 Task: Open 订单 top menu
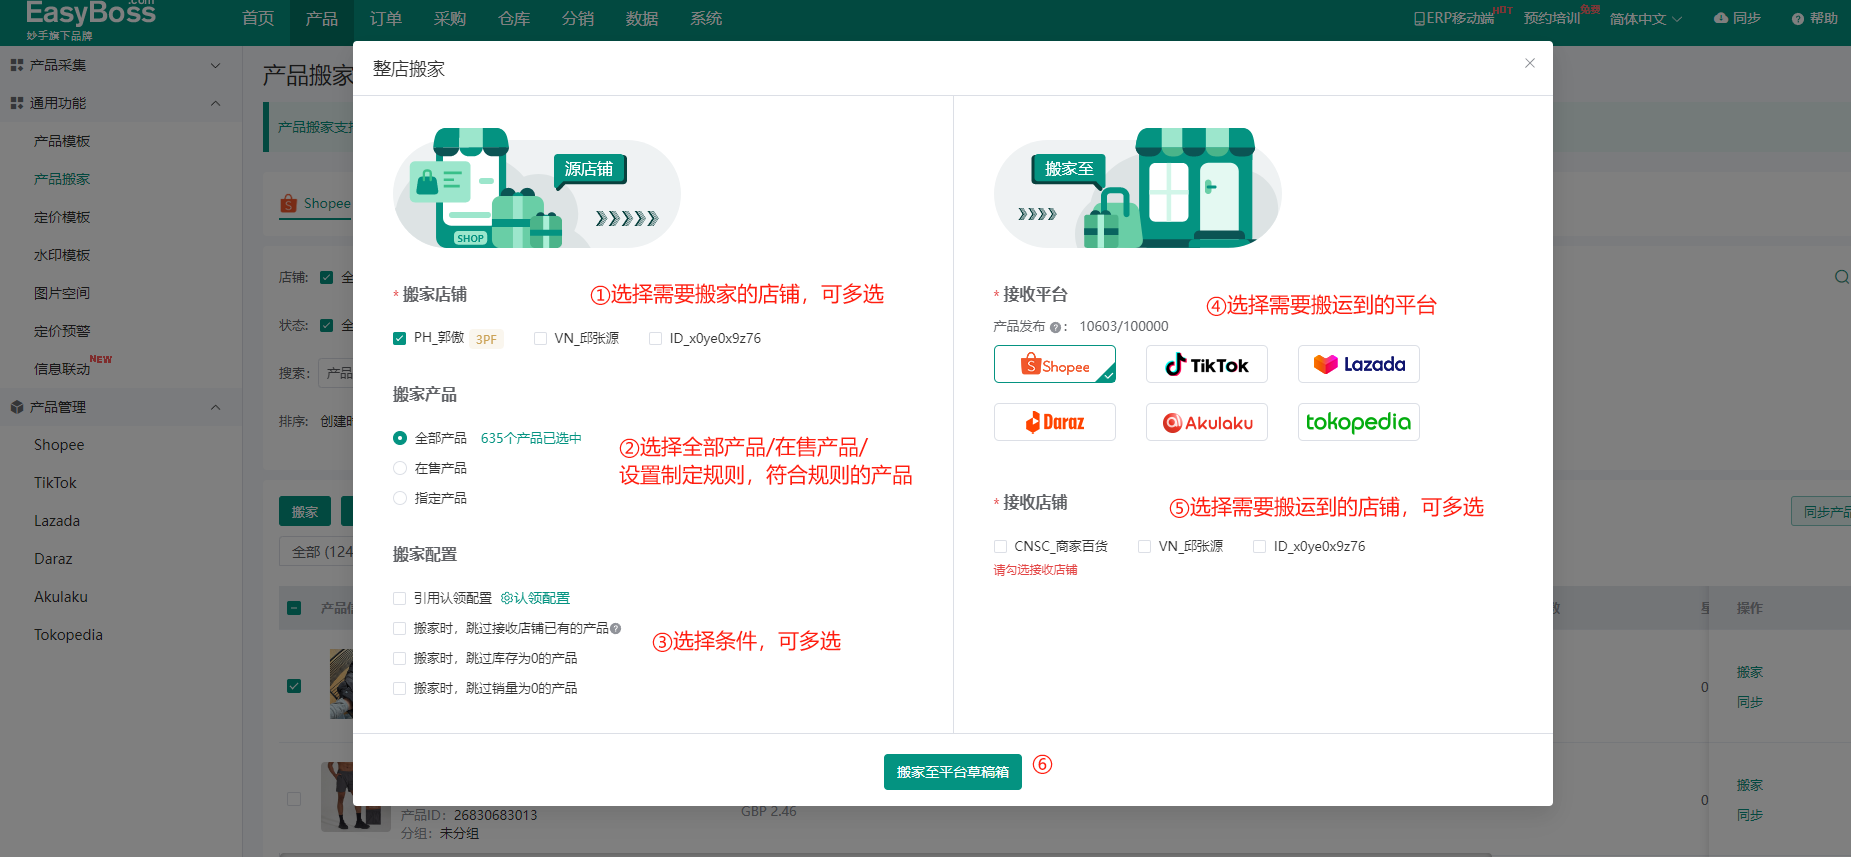[x=386, y=18]
